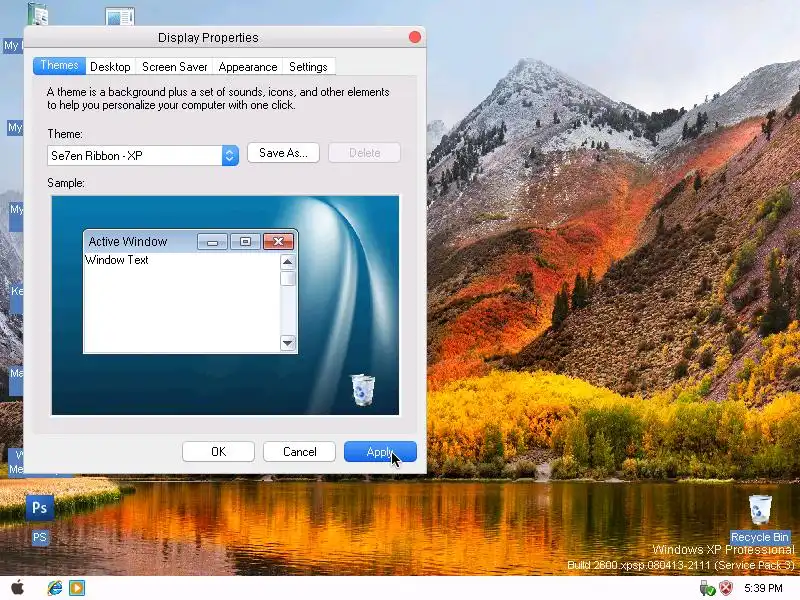Click the sample window's minimize icon

[213, 242]
